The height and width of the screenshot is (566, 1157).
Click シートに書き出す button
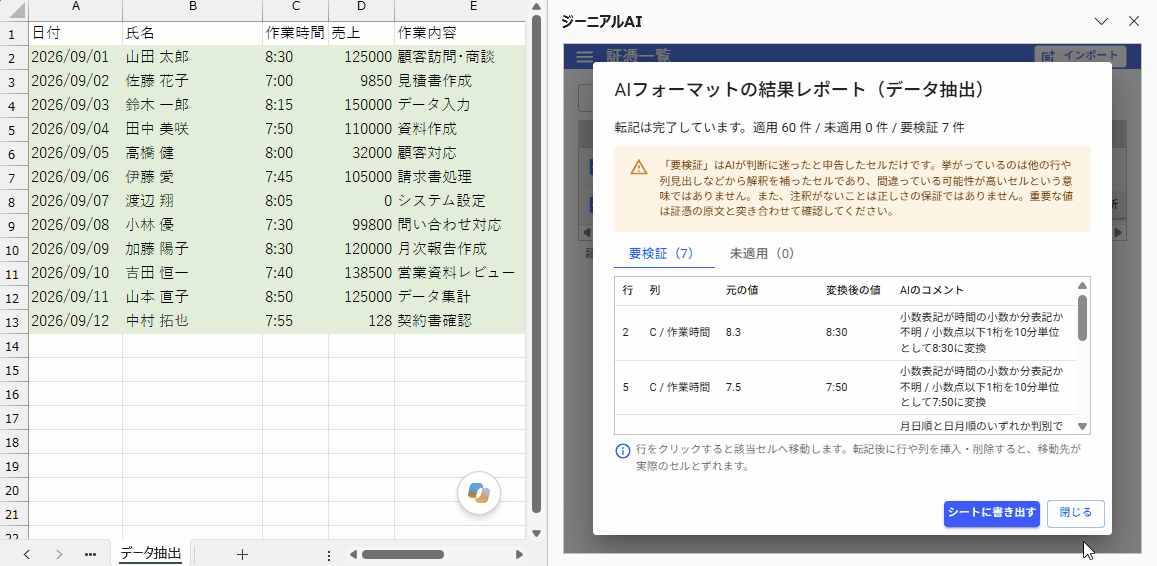992,514
